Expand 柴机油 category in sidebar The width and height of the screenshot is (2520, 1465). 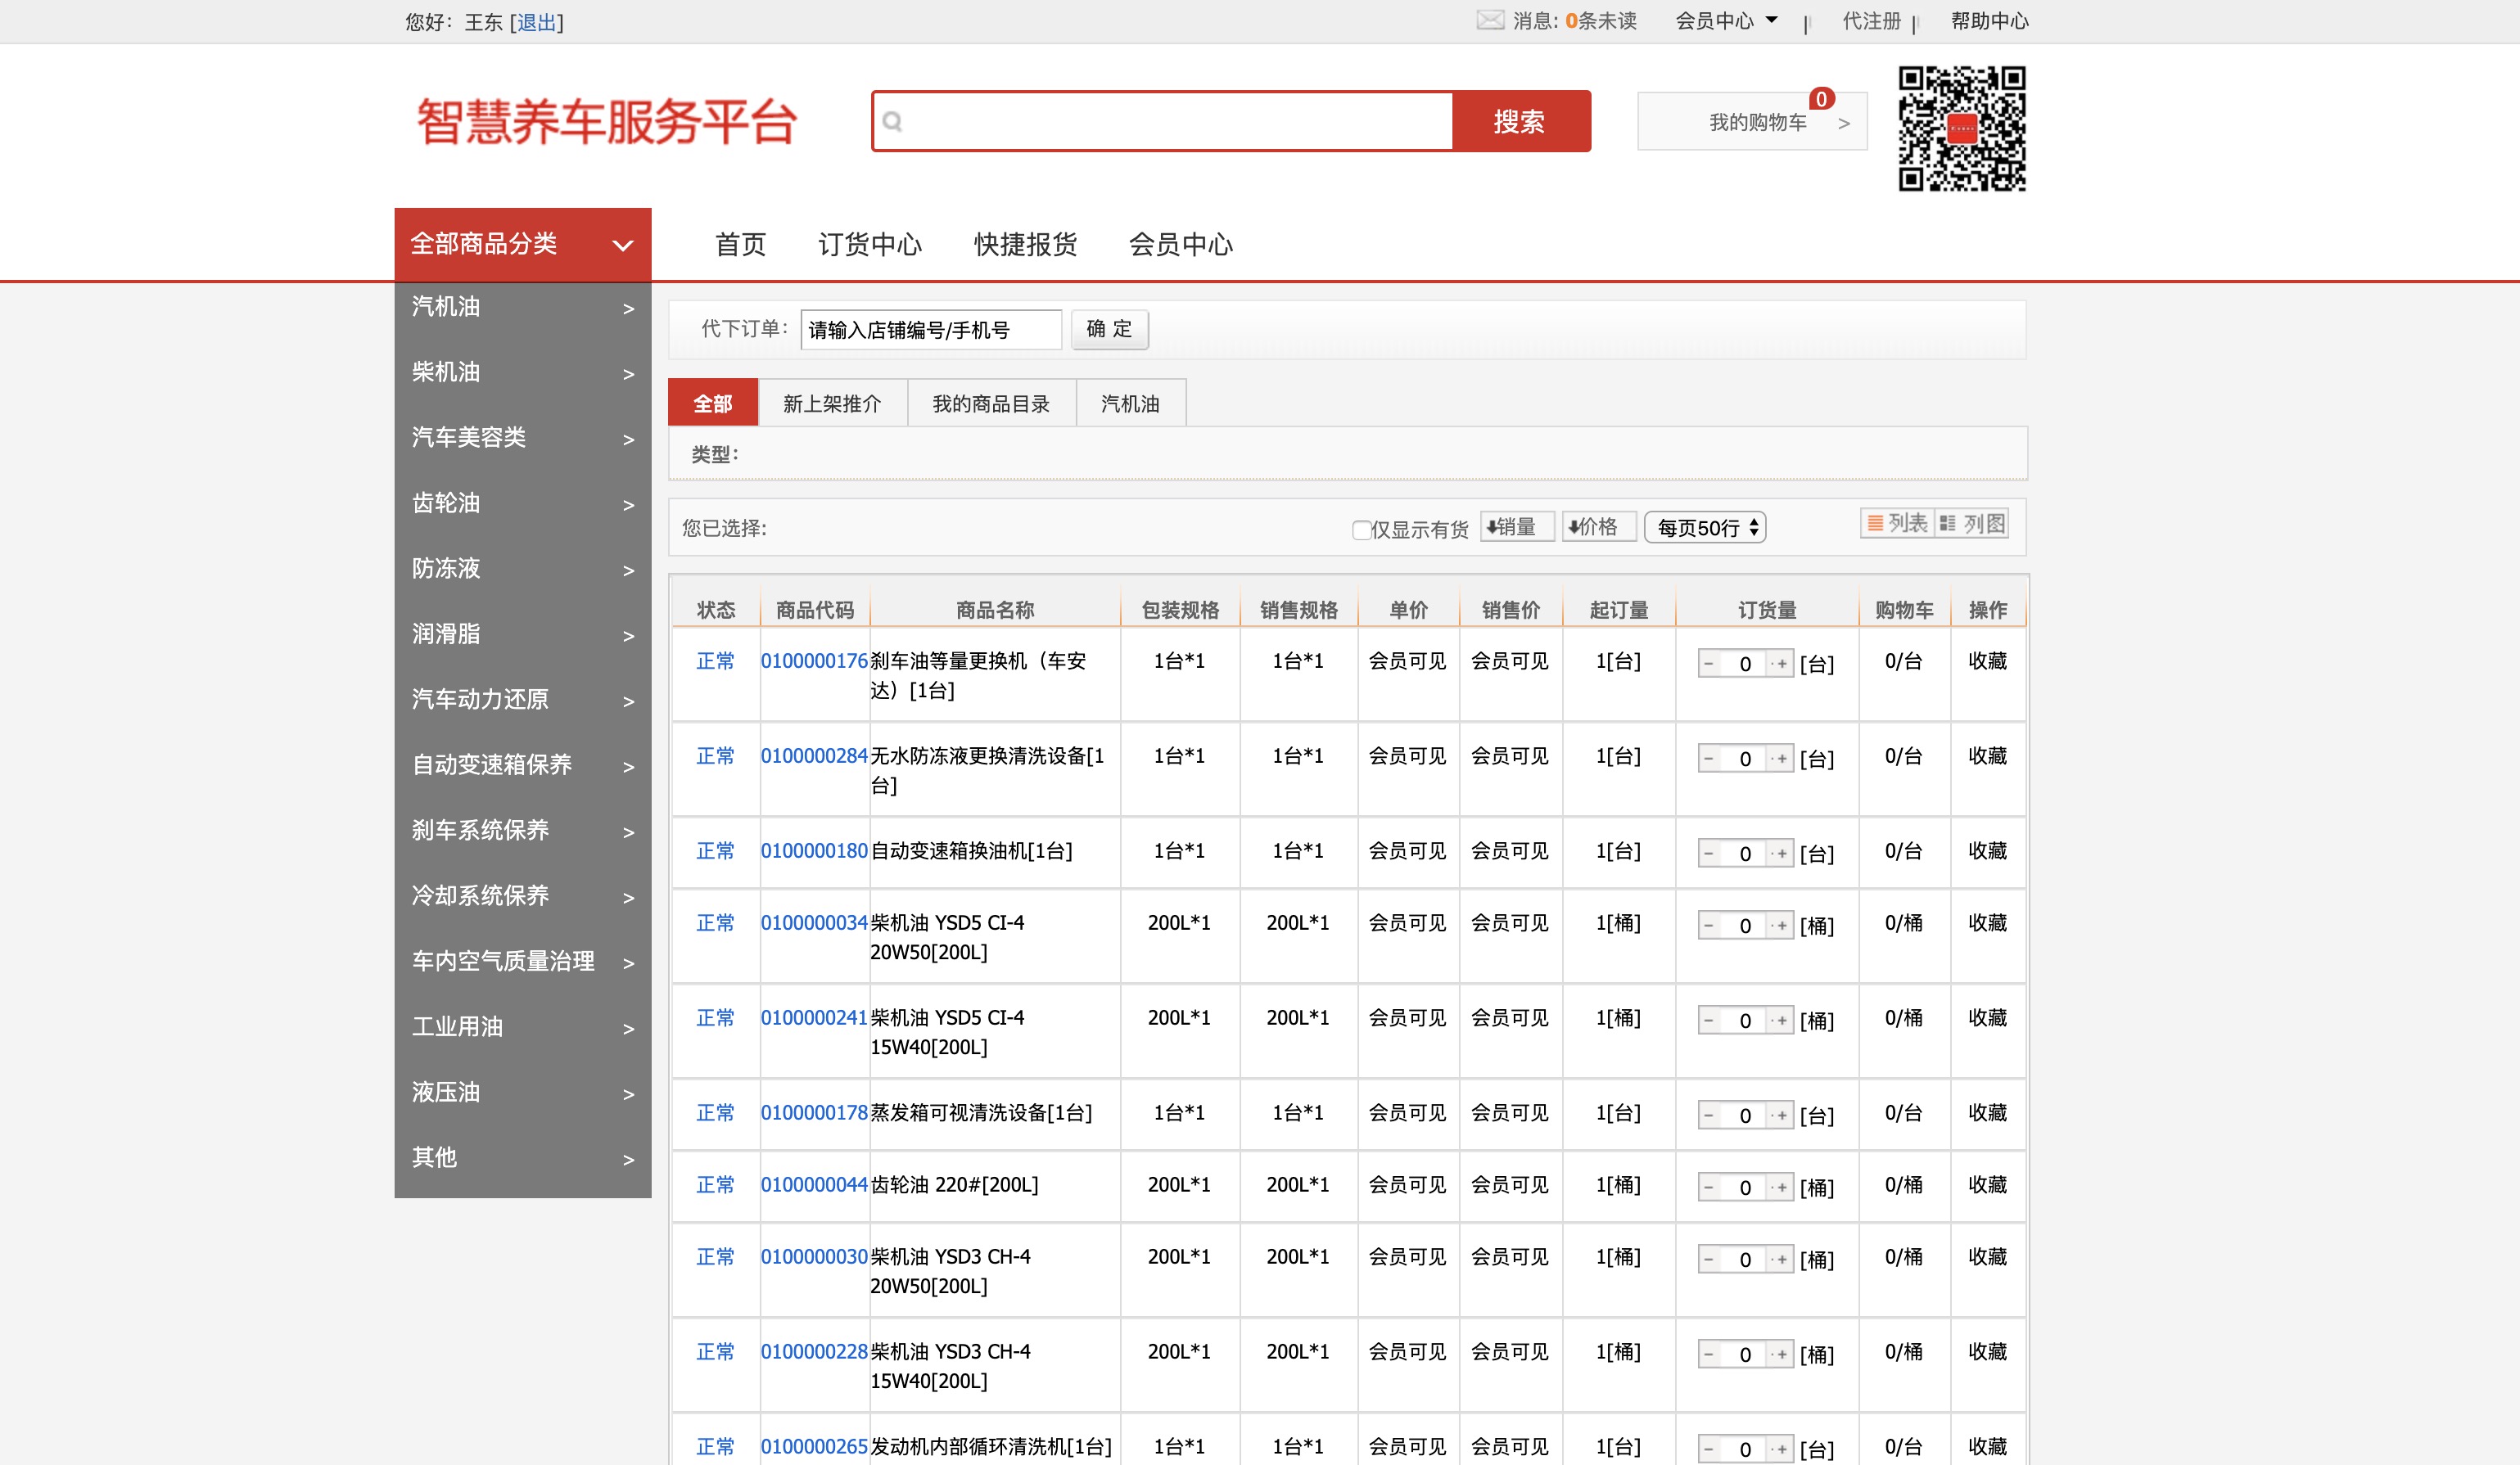(x=523, y=372)
